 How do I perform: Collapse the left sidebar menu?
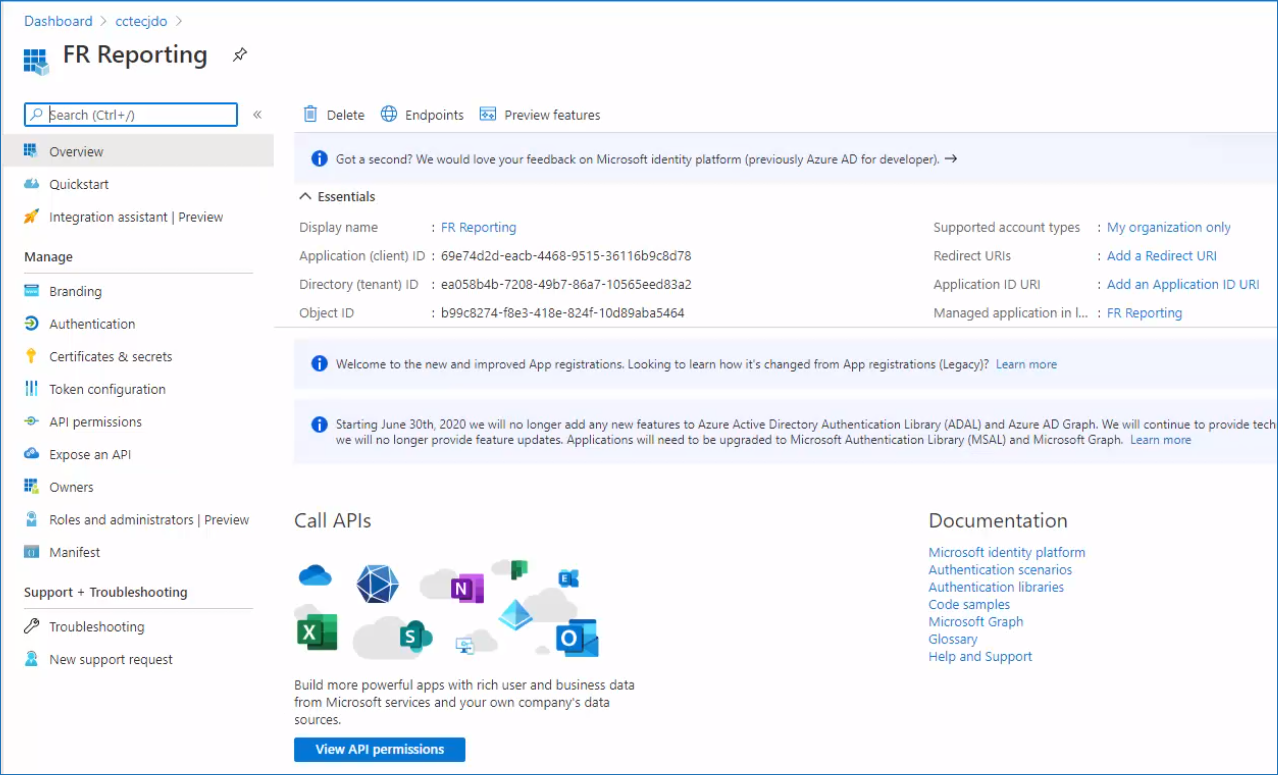pos(257,115)
